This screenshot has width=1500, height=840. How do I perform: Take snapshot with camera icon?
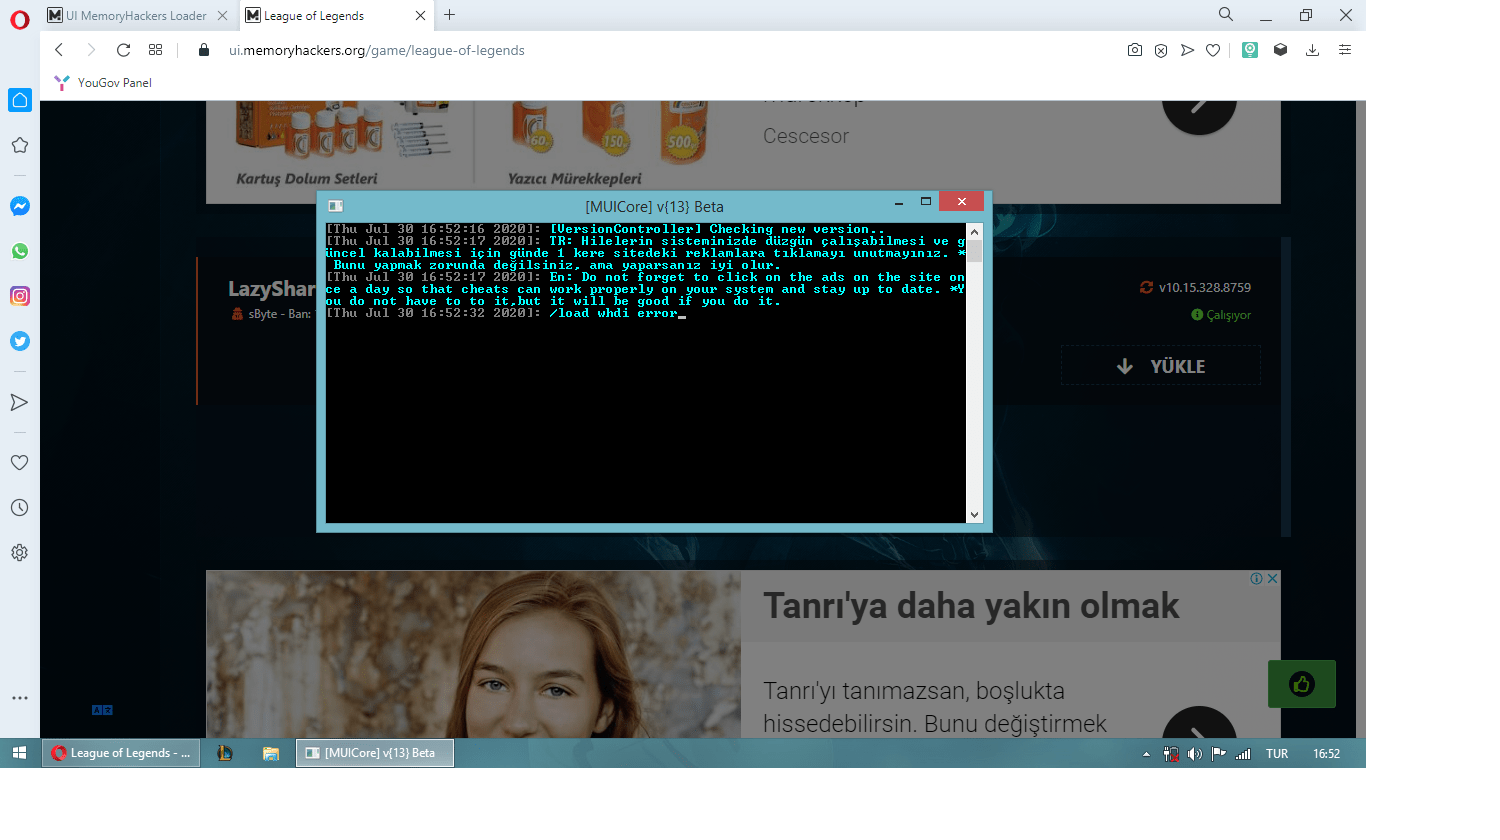click(1135, 50)
